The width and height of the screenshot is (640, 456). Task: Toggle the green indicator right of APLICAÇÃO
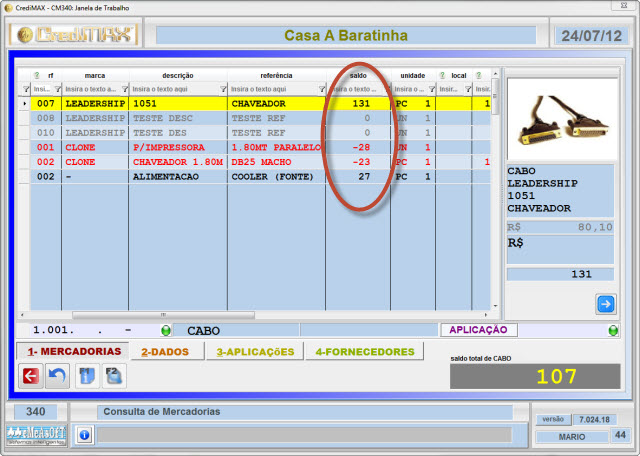click(611, 330)
